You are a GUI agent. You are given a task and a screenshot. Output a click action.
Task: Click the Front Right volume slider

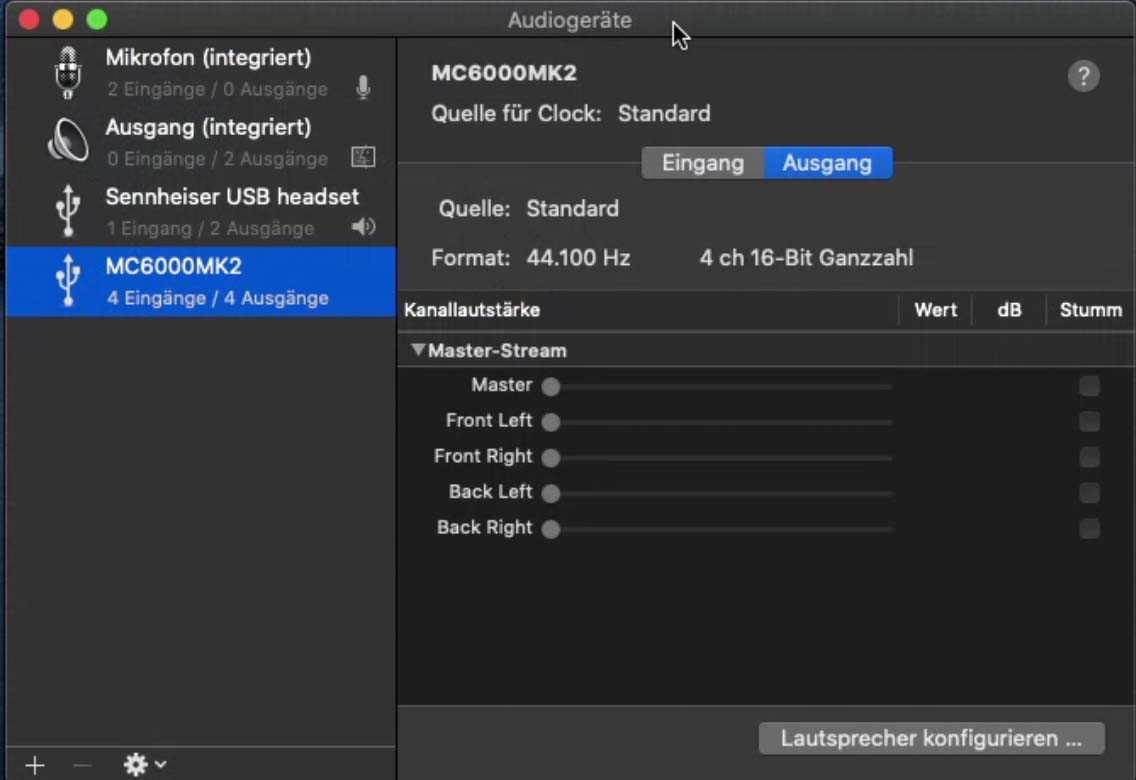[720, 458]
